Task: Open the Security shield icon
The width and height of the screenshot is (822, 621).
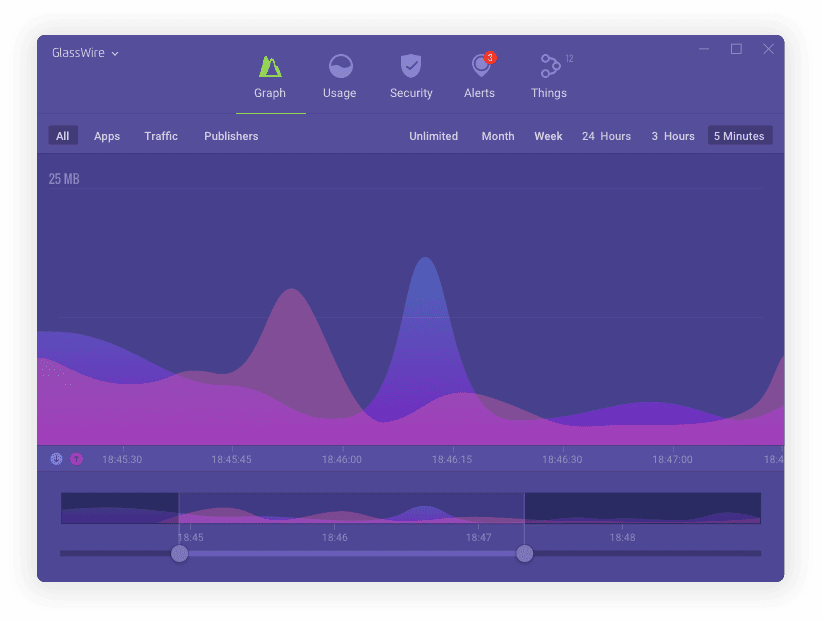Action: point(411,67)
